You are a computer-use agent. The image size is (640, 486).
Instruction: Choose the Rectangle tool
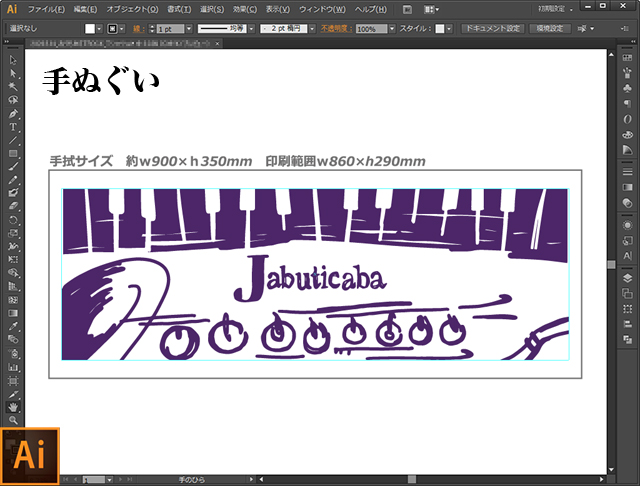13,153
